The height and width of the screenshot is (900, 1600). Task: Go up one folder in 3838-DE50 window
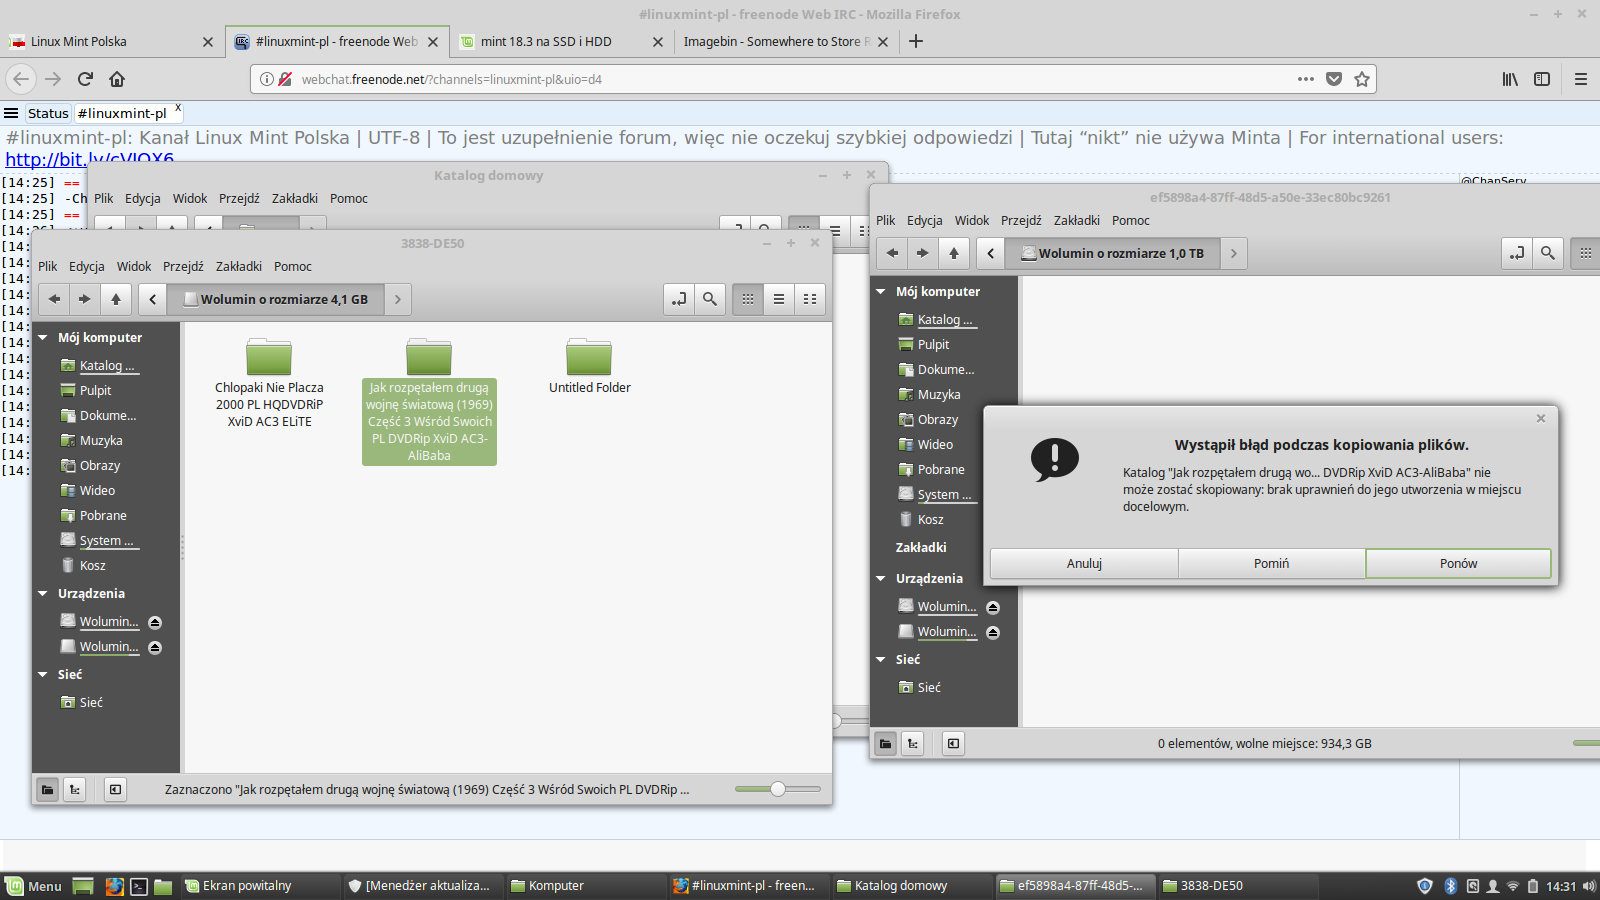[x=116, y=299]
